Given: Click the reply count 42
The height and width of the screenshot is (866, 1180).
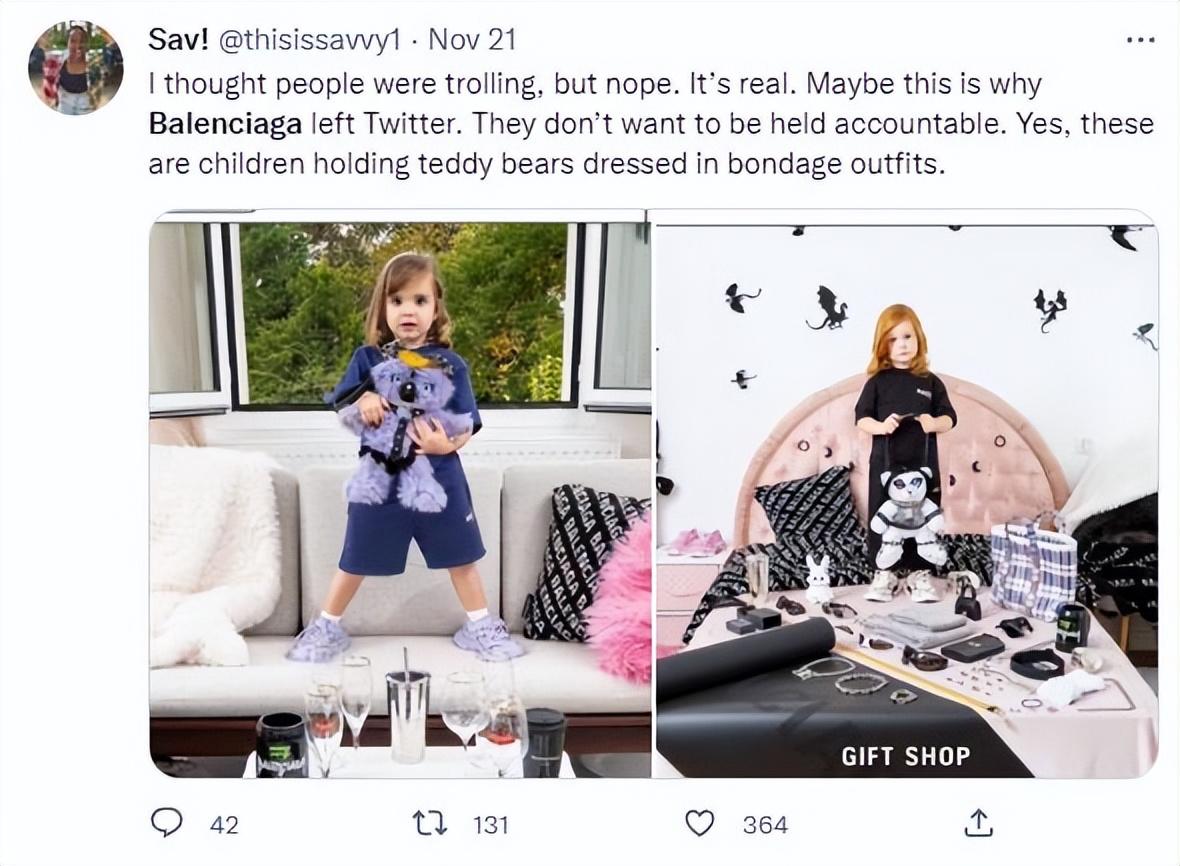Looking at the screenshot, I should click(225, 824).
